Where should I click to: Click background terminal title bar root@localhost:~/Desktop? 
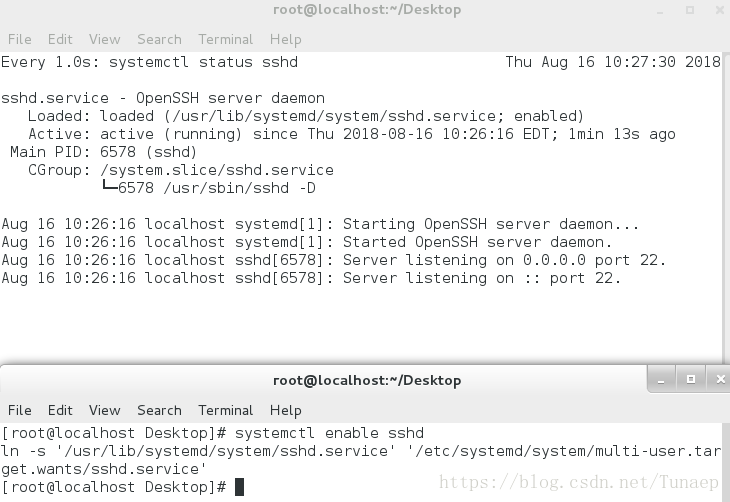367,10
